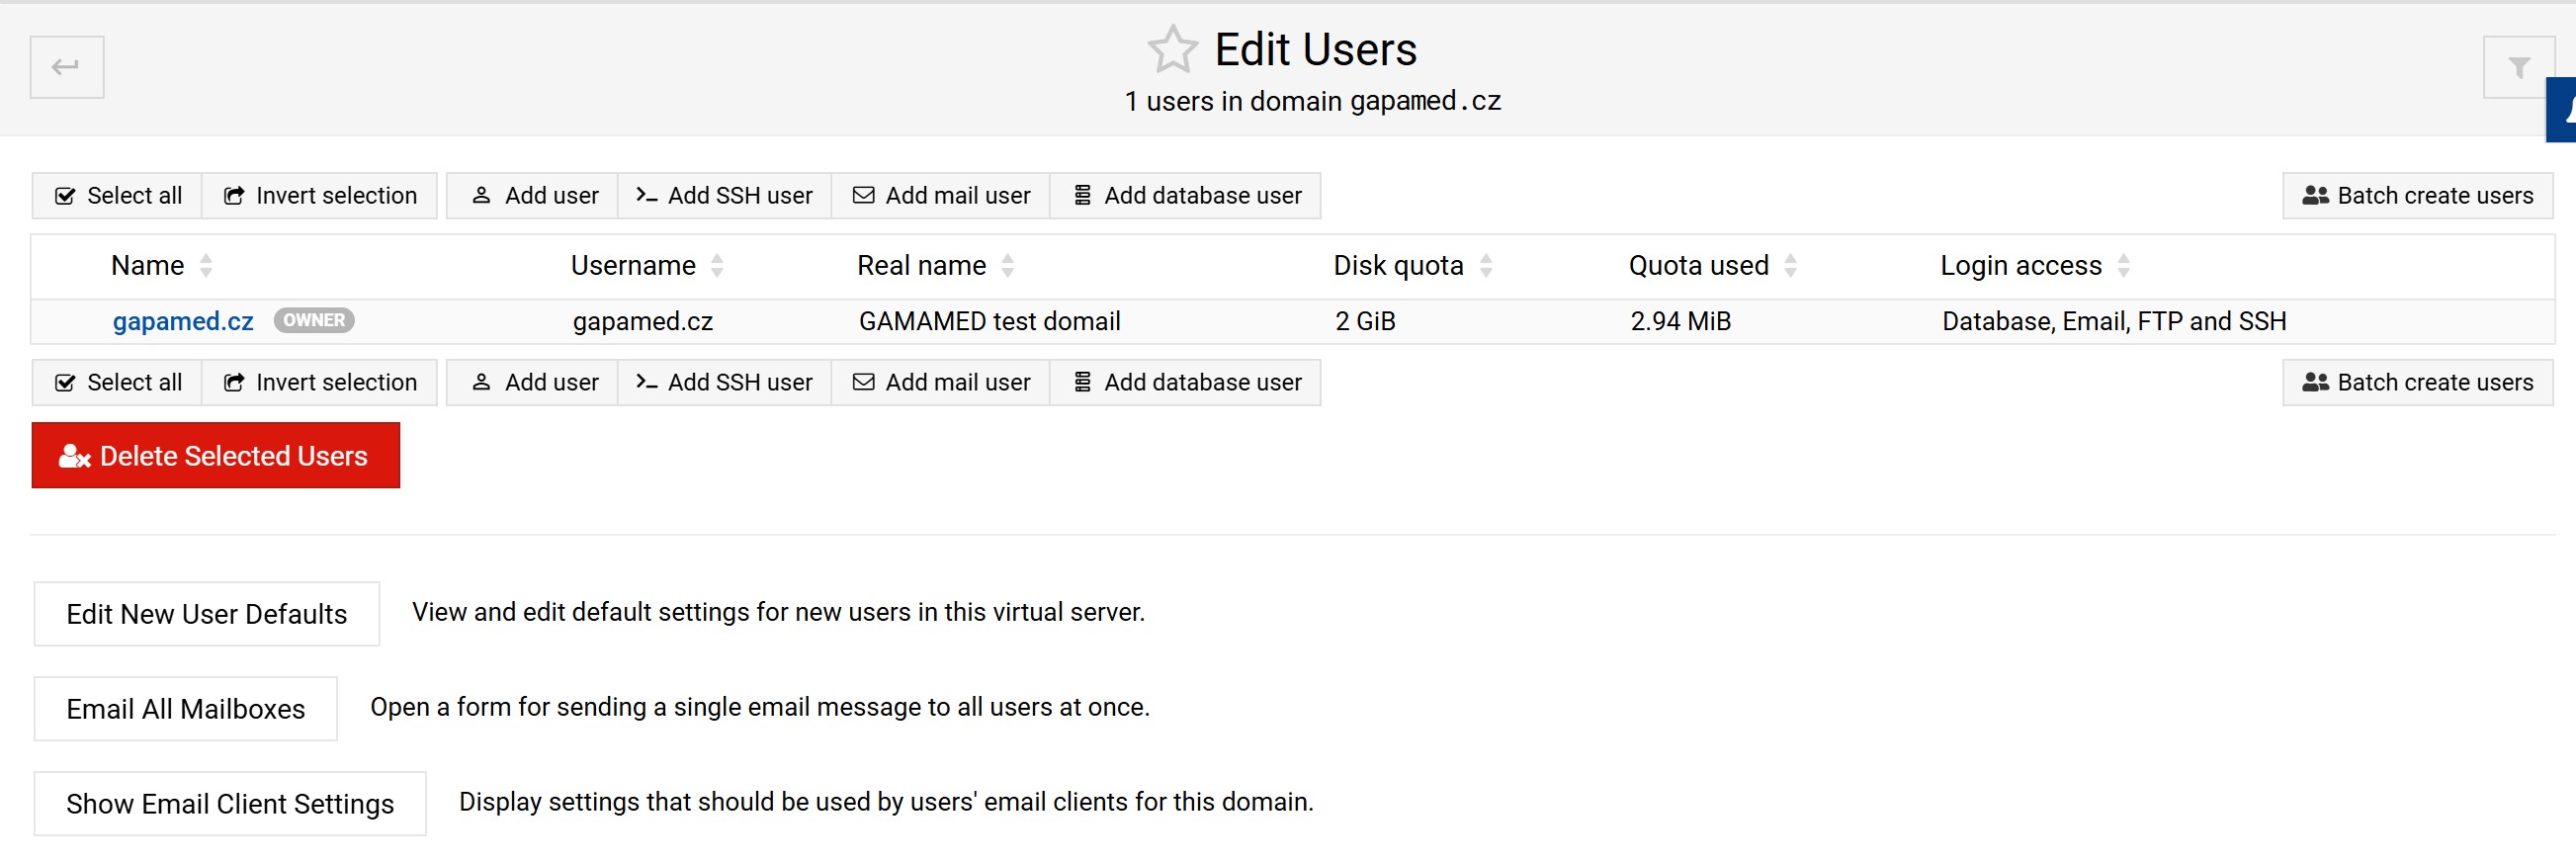Viewport: 2576px width, 862px height.
Task: Open gapamed.cz user link
Action: coord(183,321)
